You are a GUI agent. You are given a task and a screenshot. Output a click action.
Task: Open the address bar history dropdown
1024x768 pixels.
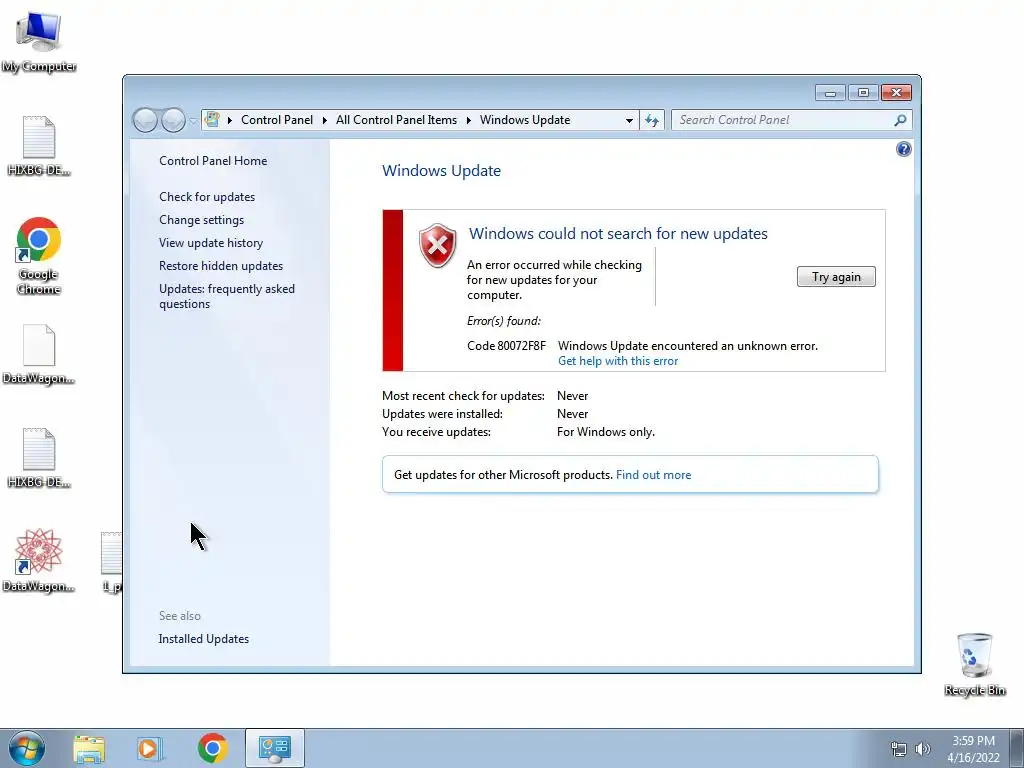629,120
